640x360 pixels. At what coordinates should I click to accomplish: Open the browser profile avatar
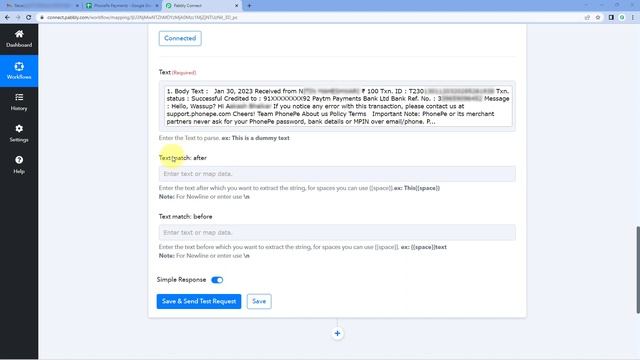tap(622, 18)
